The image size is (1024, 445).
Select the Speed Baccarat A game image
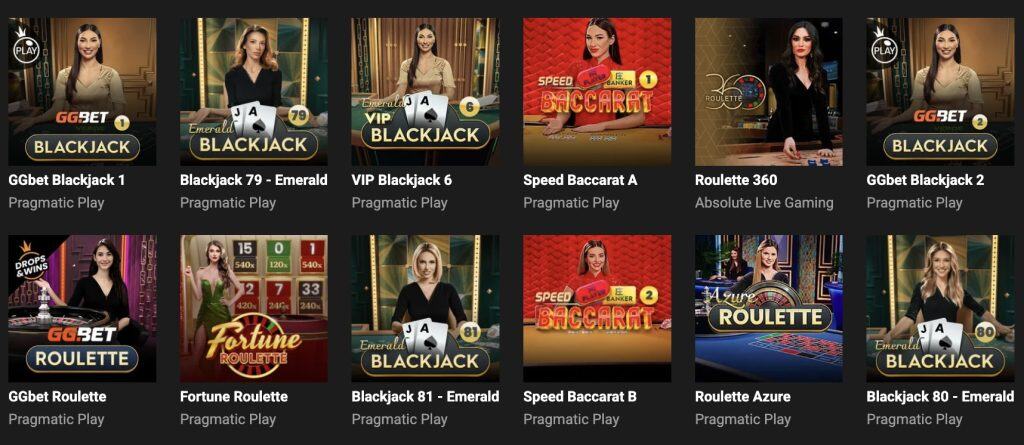597,91
